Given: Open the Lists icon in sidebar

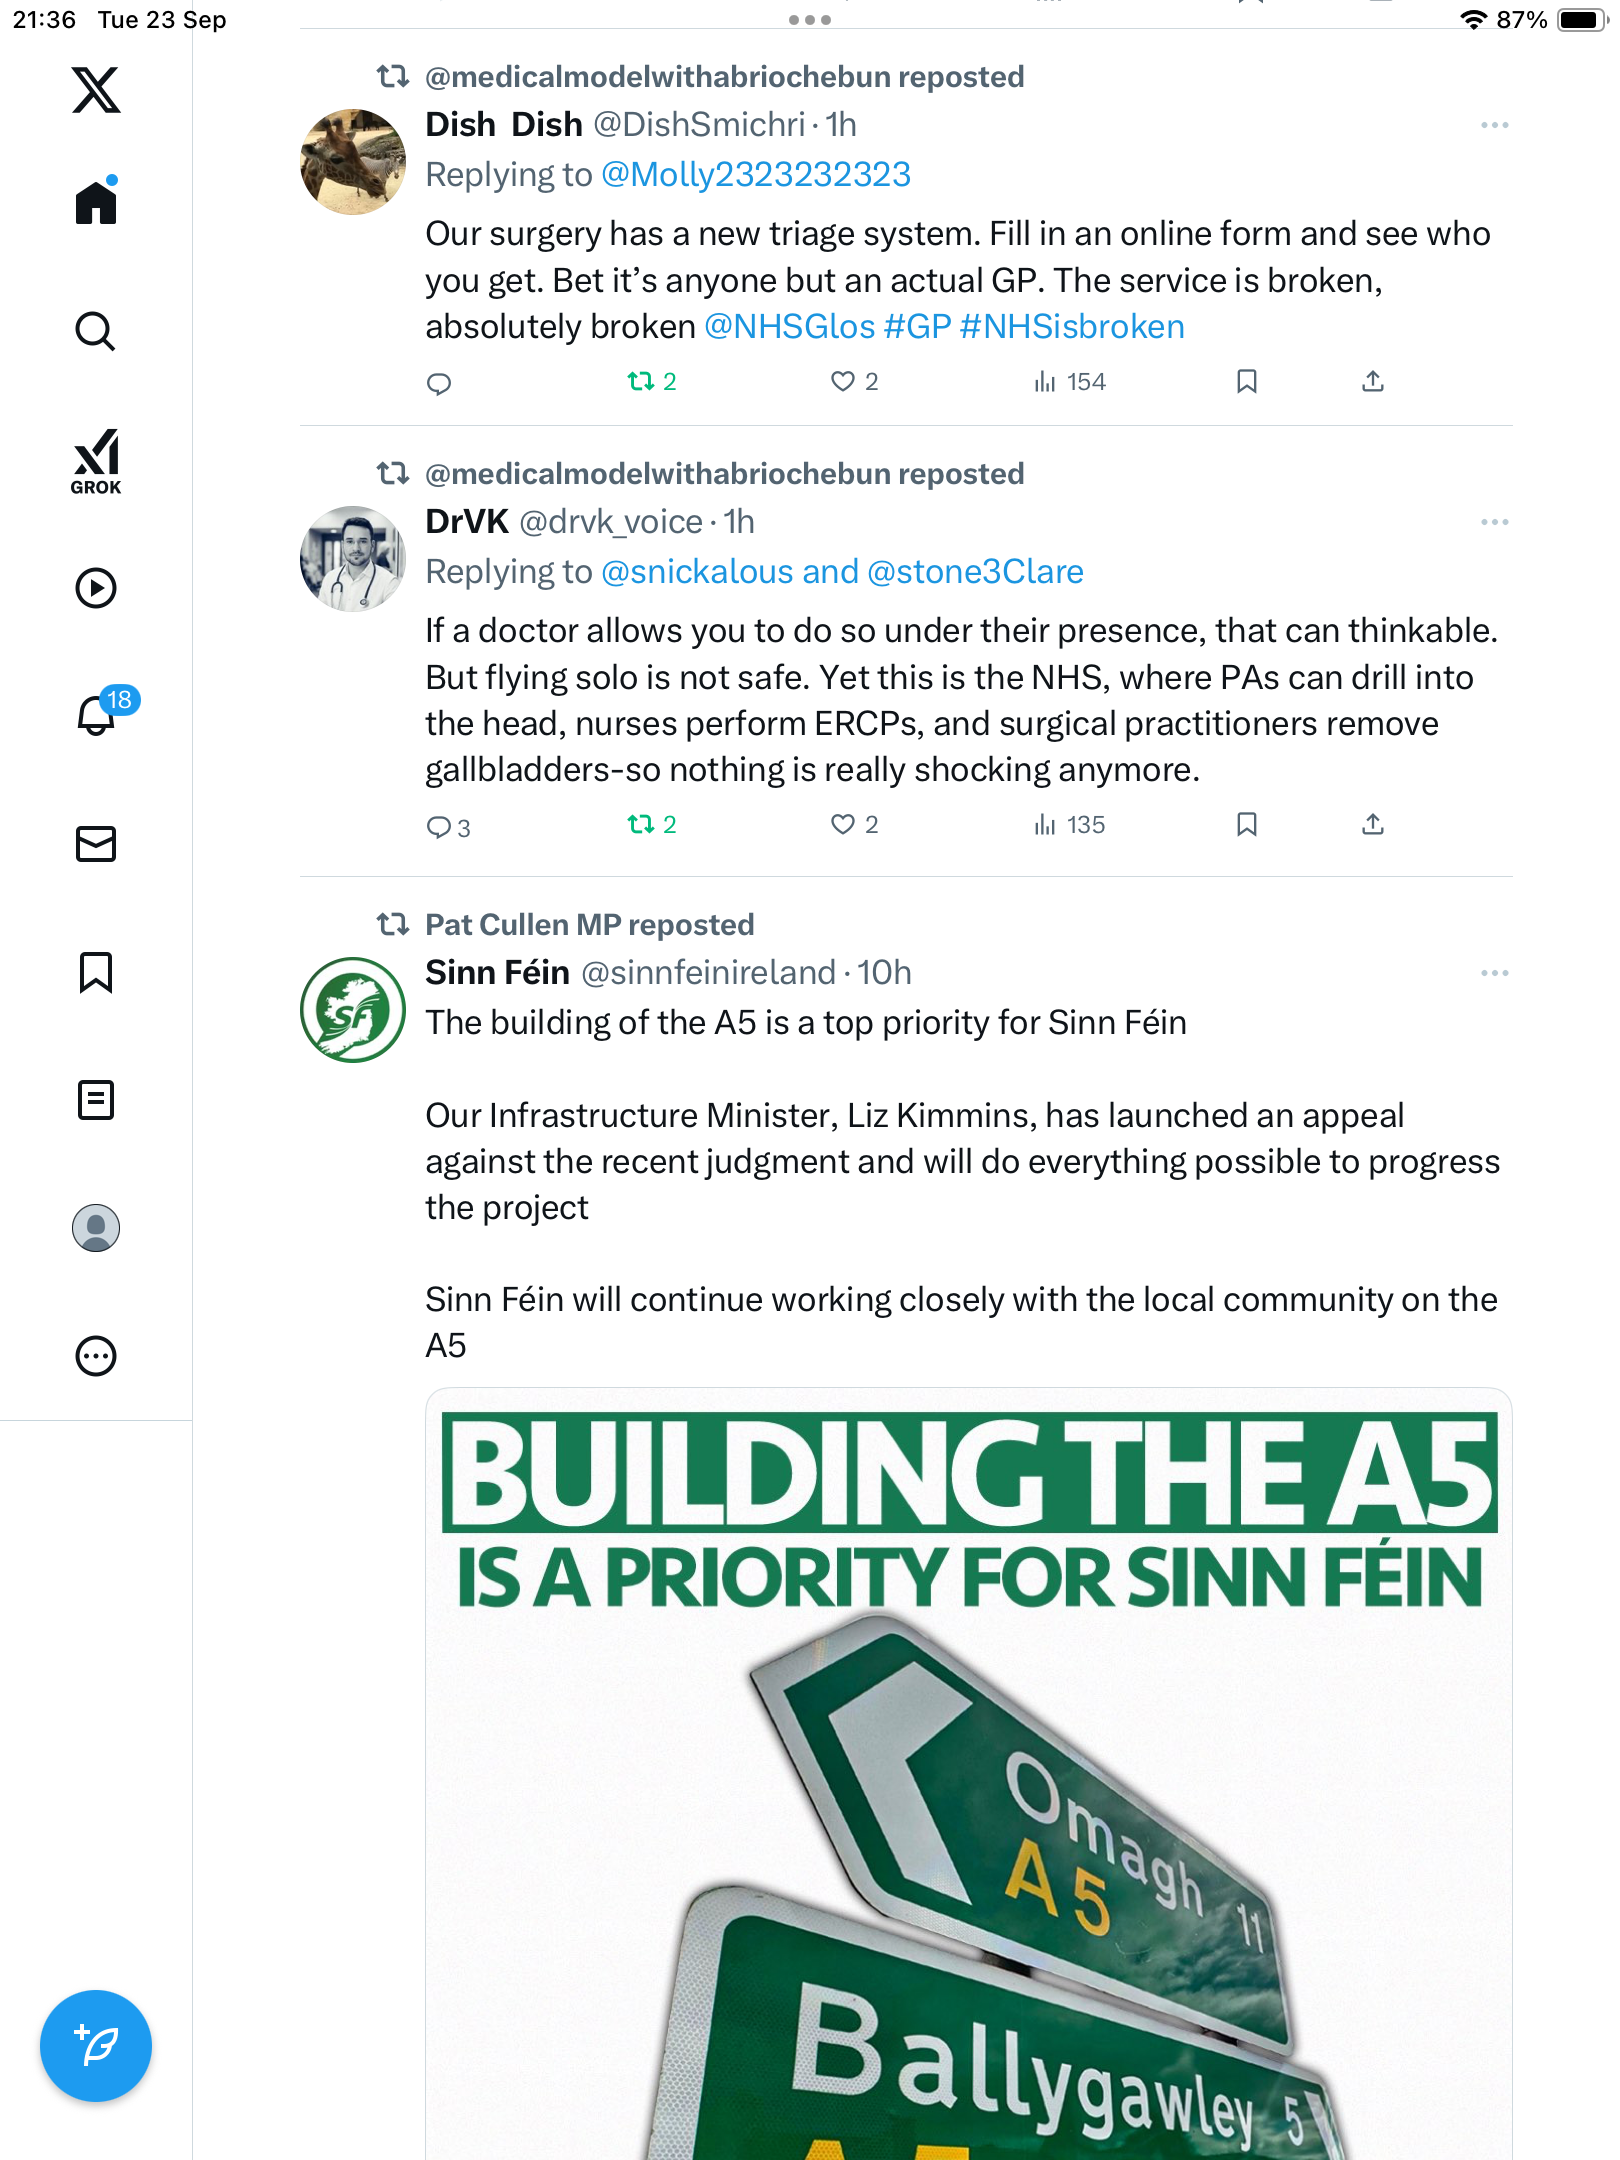Looking at the screenshot, I should (x=96, y=1100).
